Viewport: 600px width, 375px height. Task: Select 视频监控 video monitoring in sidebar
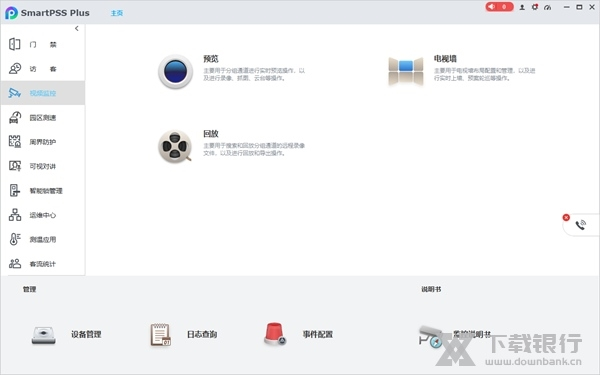43,93
